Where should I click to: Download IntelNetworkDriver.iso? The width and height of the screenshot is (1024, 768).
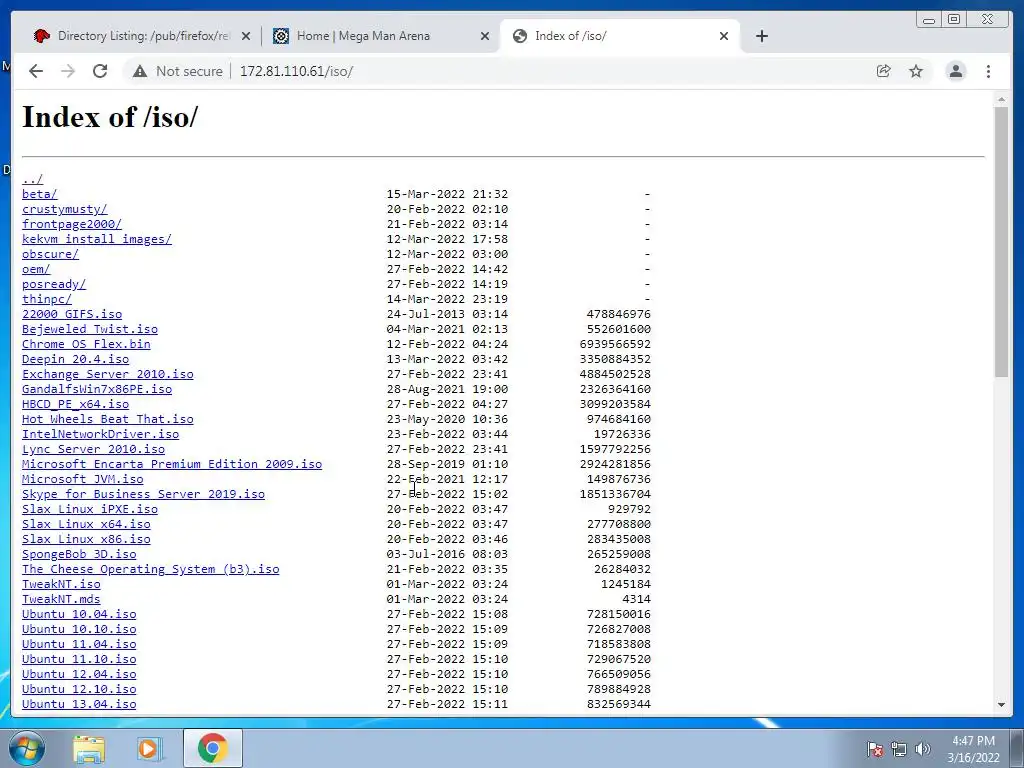pos(101,434)
